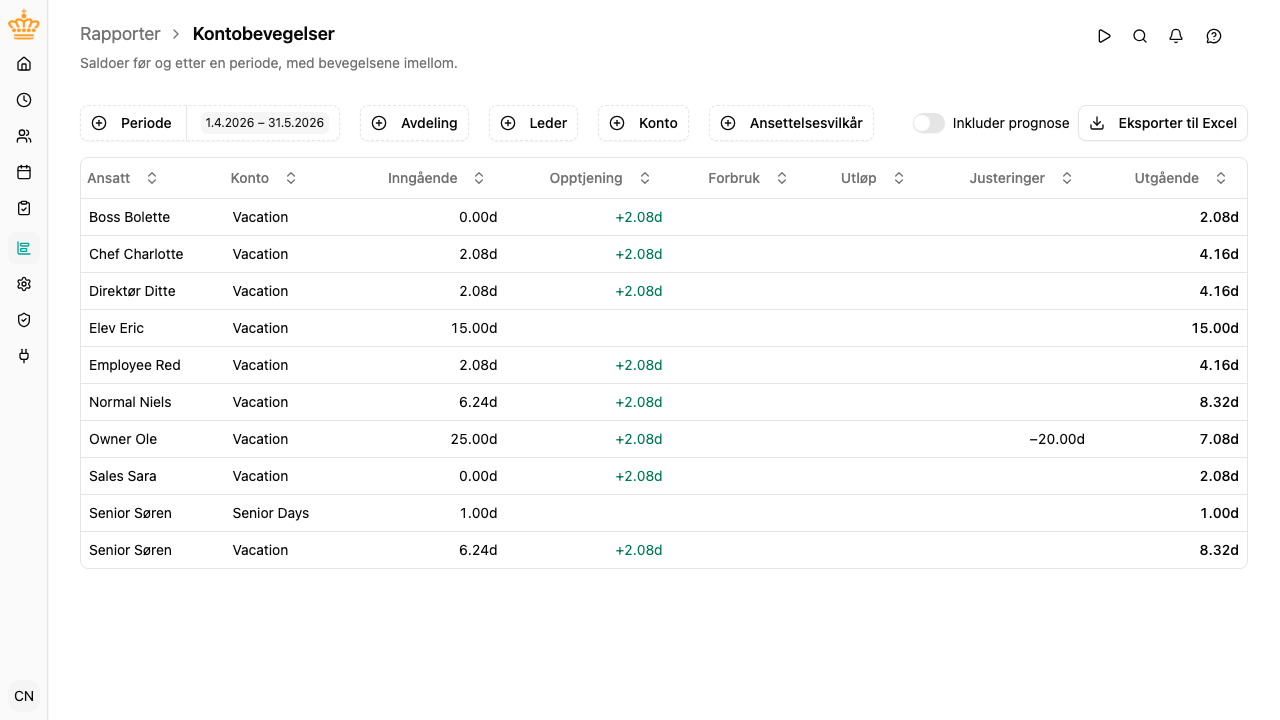Select Owner Ole row name
The image size is (1280, 720).
(x=123, y=439)
